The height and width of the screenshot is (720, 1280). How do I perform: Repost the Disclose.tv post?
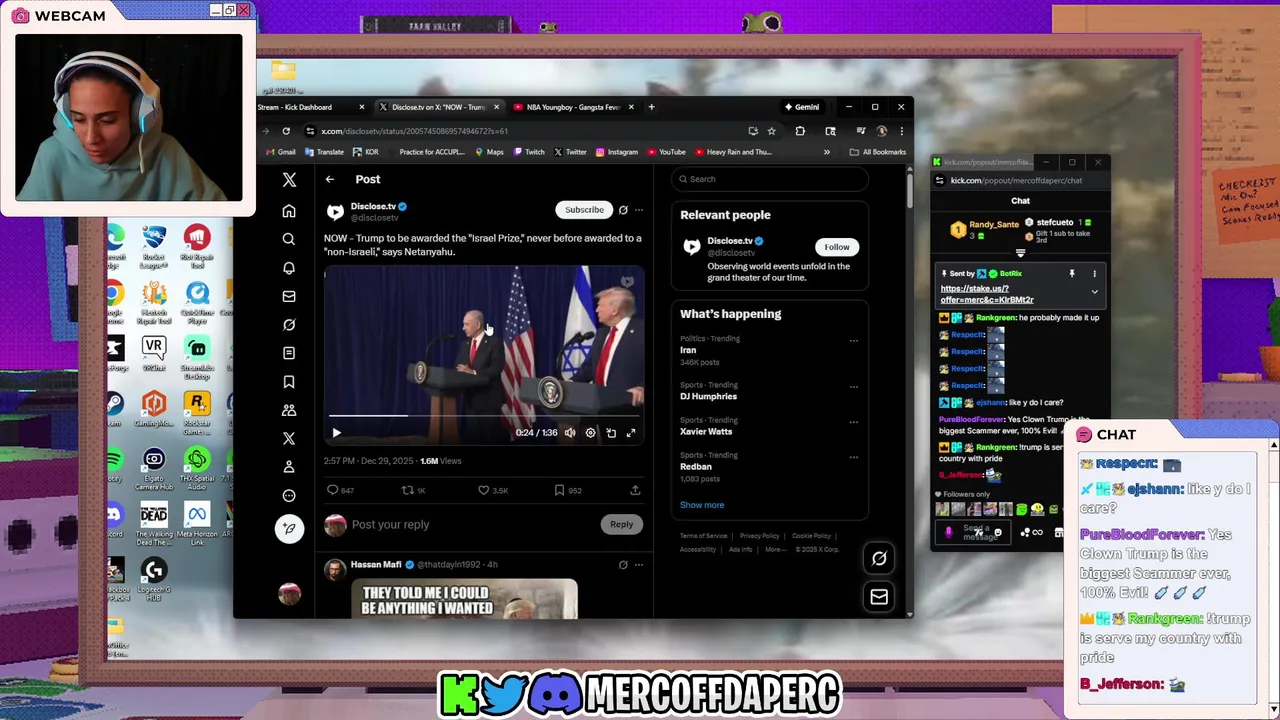point(407,490)
